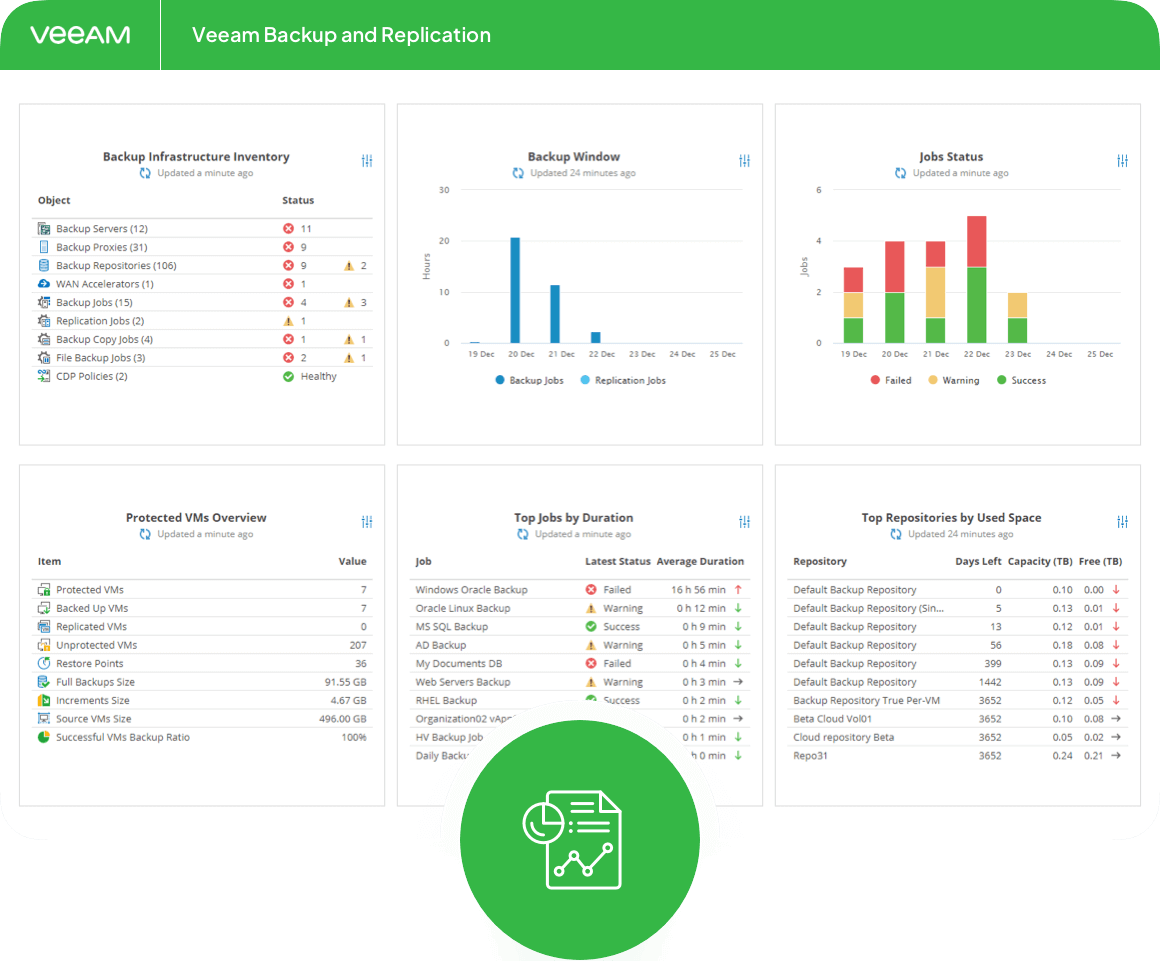1160x961 pixels.
Task: Click warning icon in Backup Repositories row
Action: pos(349,266)
